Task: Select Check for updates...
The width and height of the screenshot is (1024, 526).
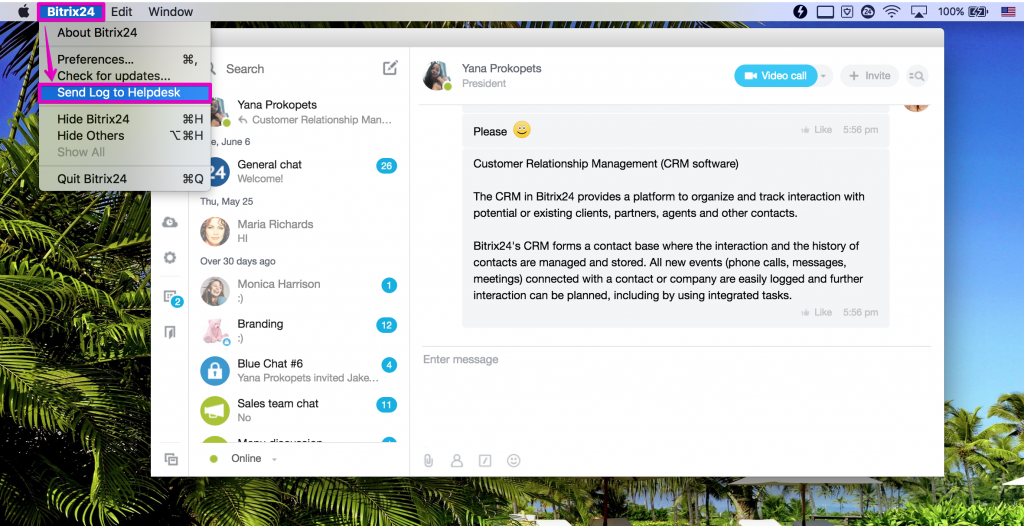Action: pyautogui.click(x=125, y=76)
